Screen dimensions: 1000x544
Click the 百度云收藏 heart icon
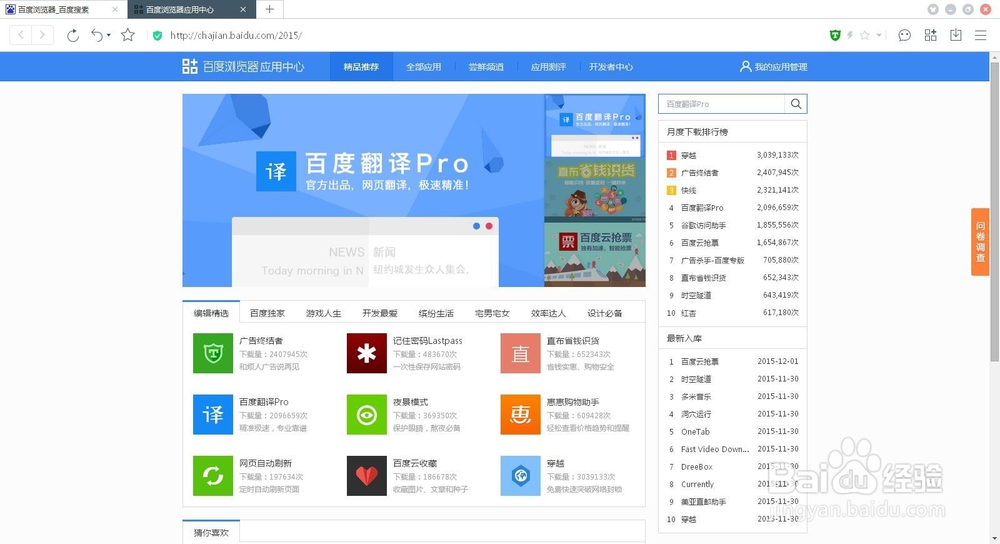pyautogui.click(x=367, y=475)
